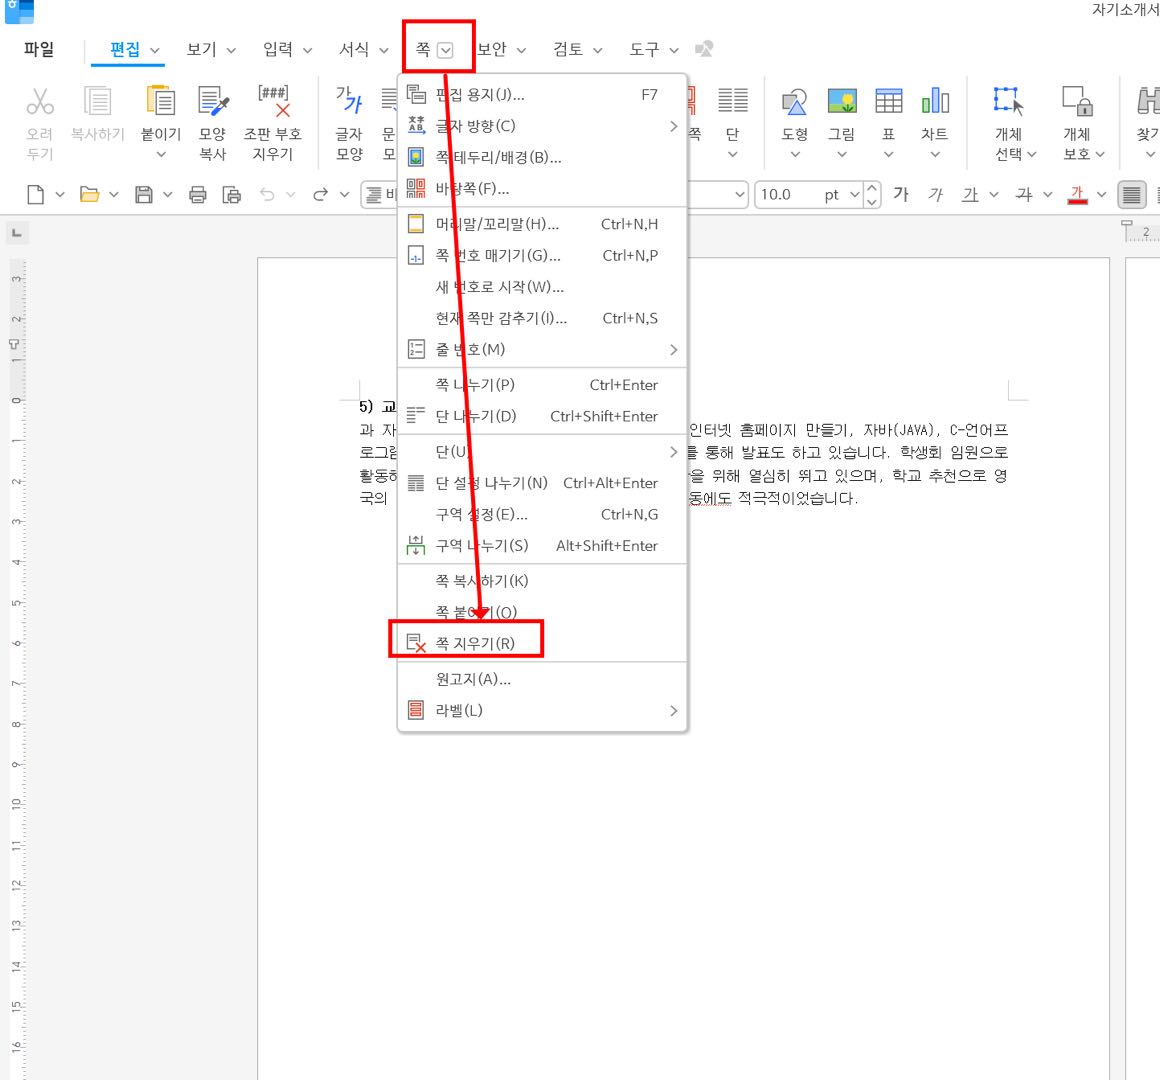
Task: Click the Cut (오려 두기) scissors icon
Action: click(x=40, y=101)
